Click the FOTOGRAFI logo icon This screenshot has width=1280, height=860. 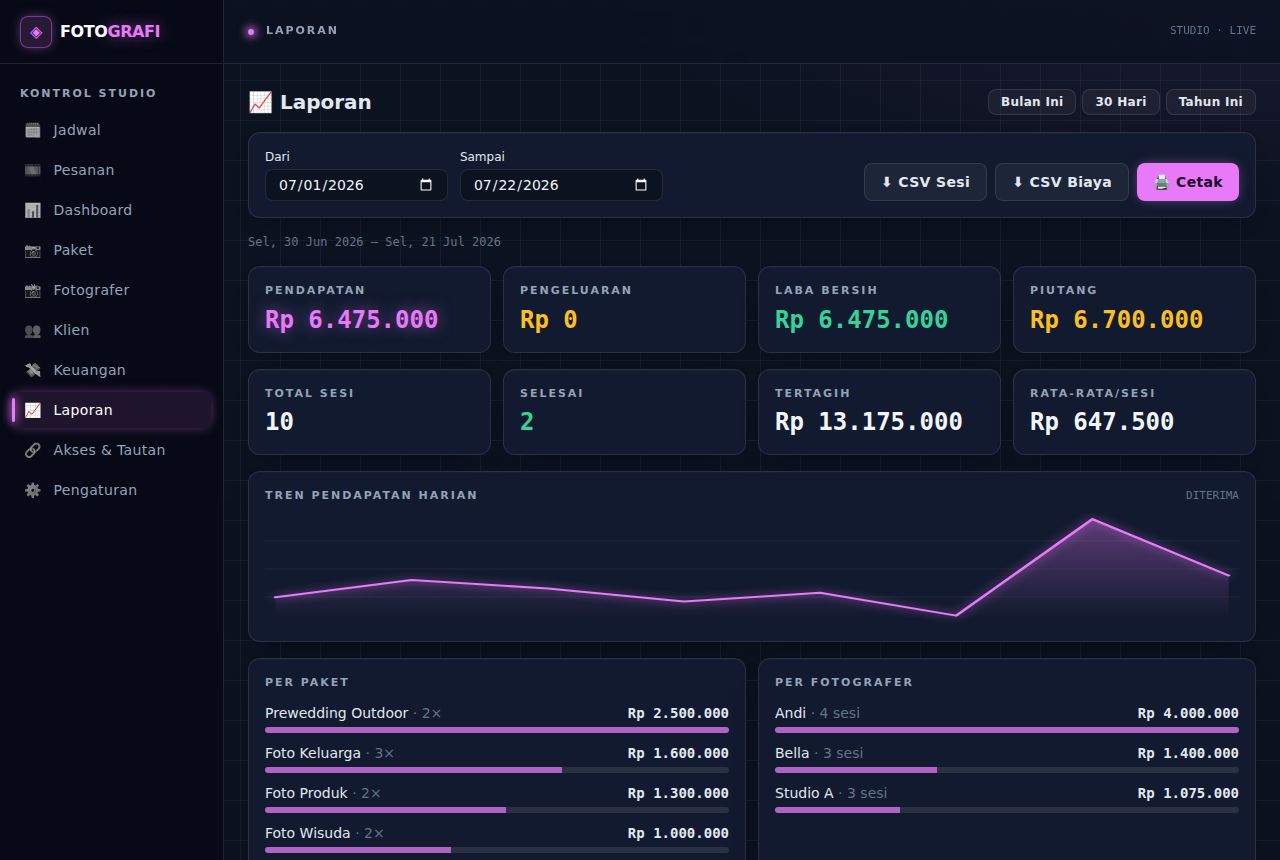click(x=36, y=32)
